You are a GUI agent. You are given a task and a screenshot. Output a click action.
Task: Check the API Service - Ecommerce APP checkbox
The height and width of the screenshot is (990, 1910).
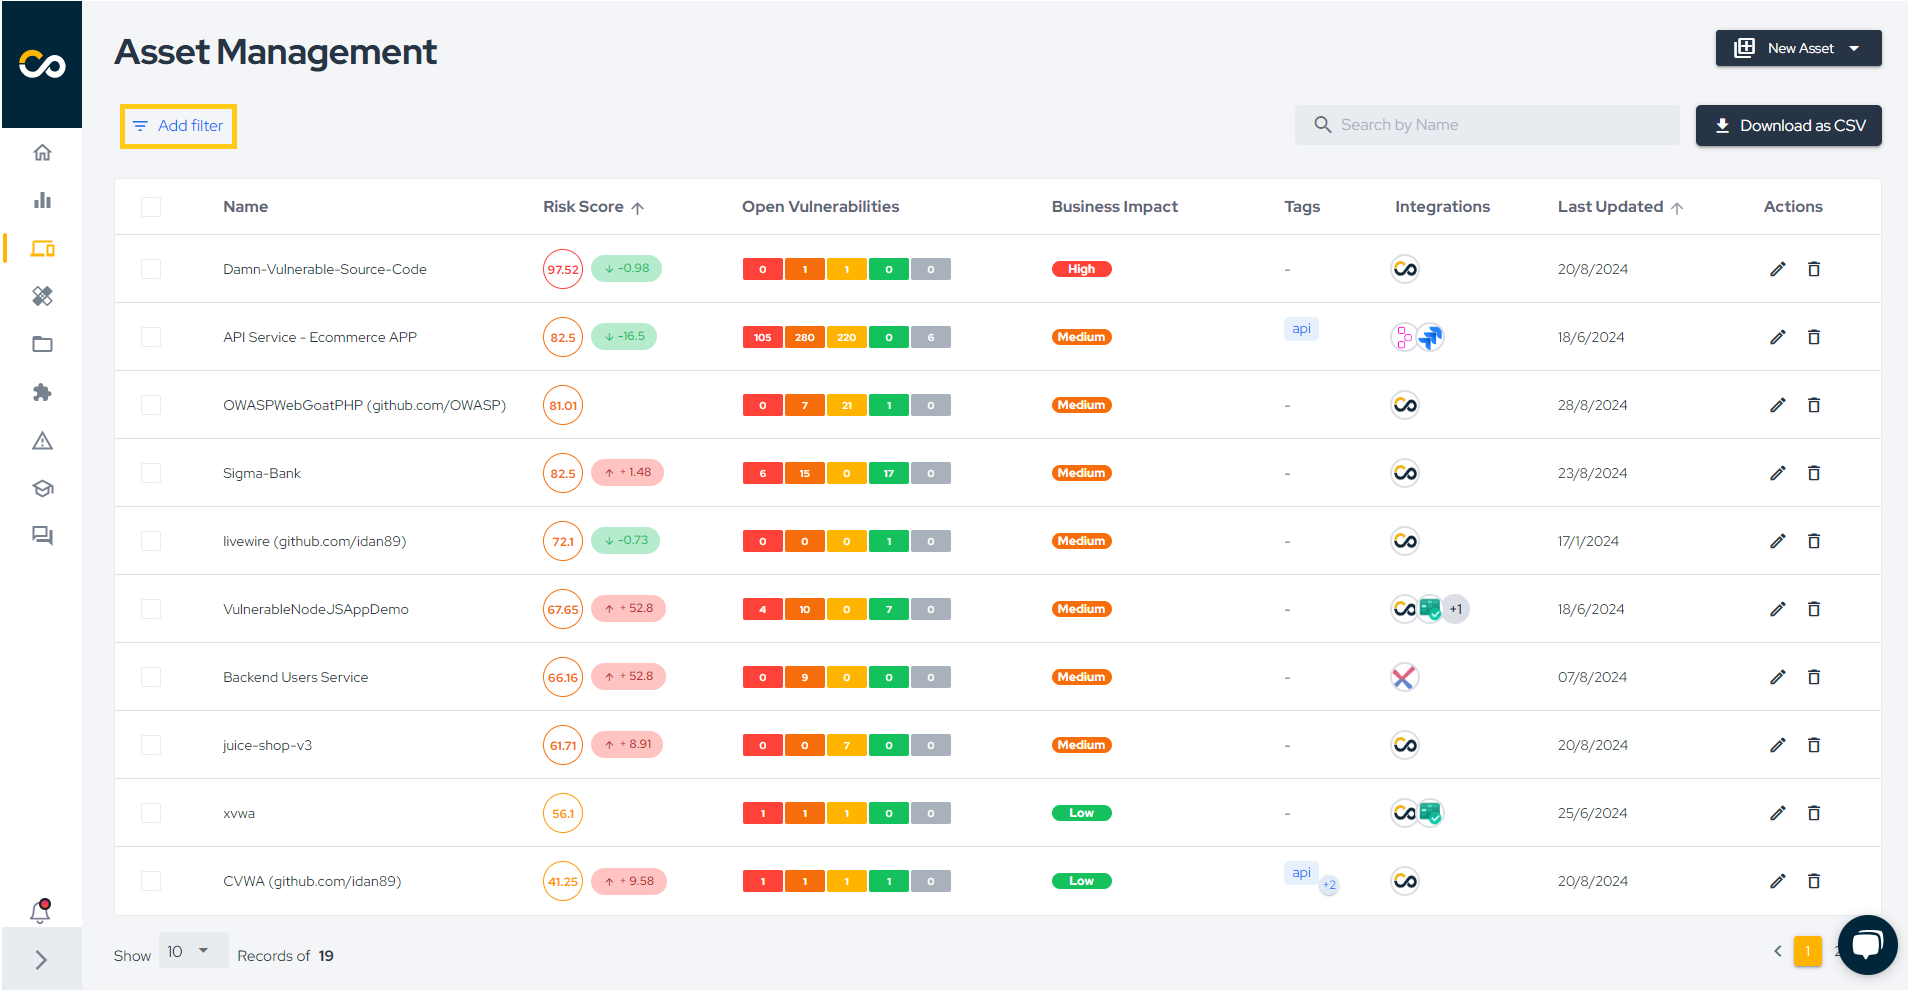click(151, 337)
